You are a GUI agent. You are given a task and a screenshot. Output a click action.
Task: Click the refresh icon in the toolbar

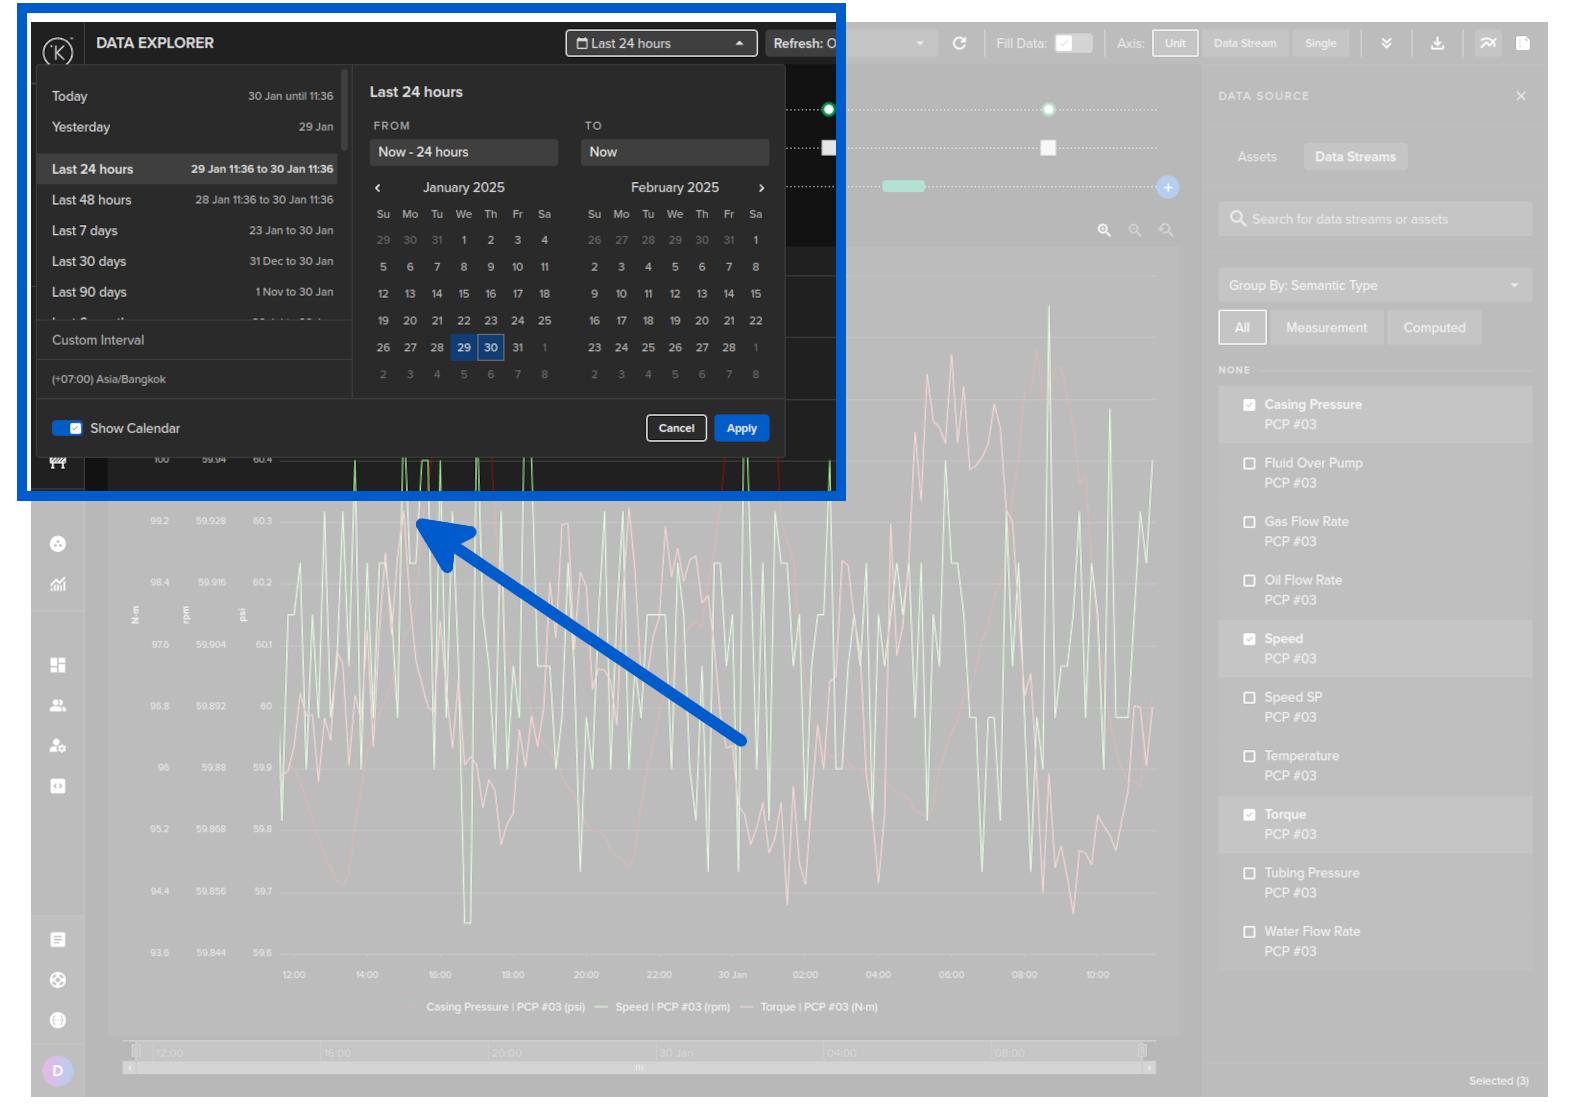[x=959, y=43]
